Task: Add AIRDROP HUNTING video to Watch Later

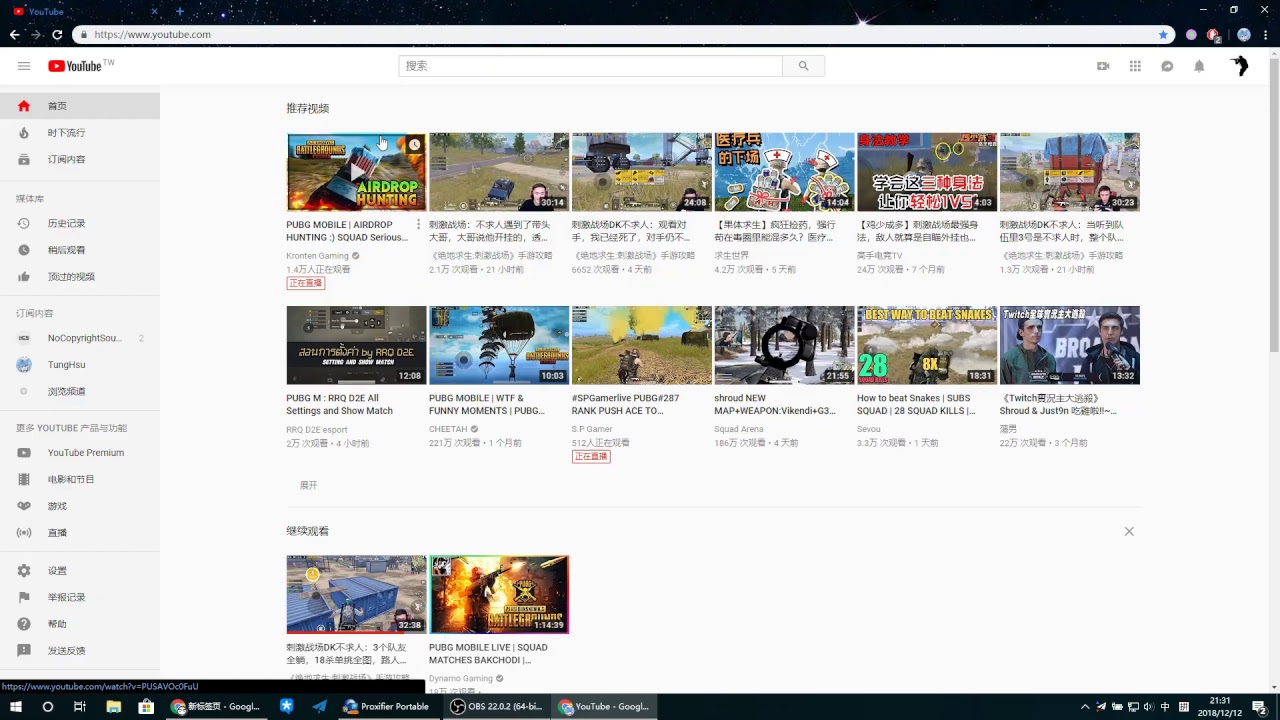Action: [414, 145]
